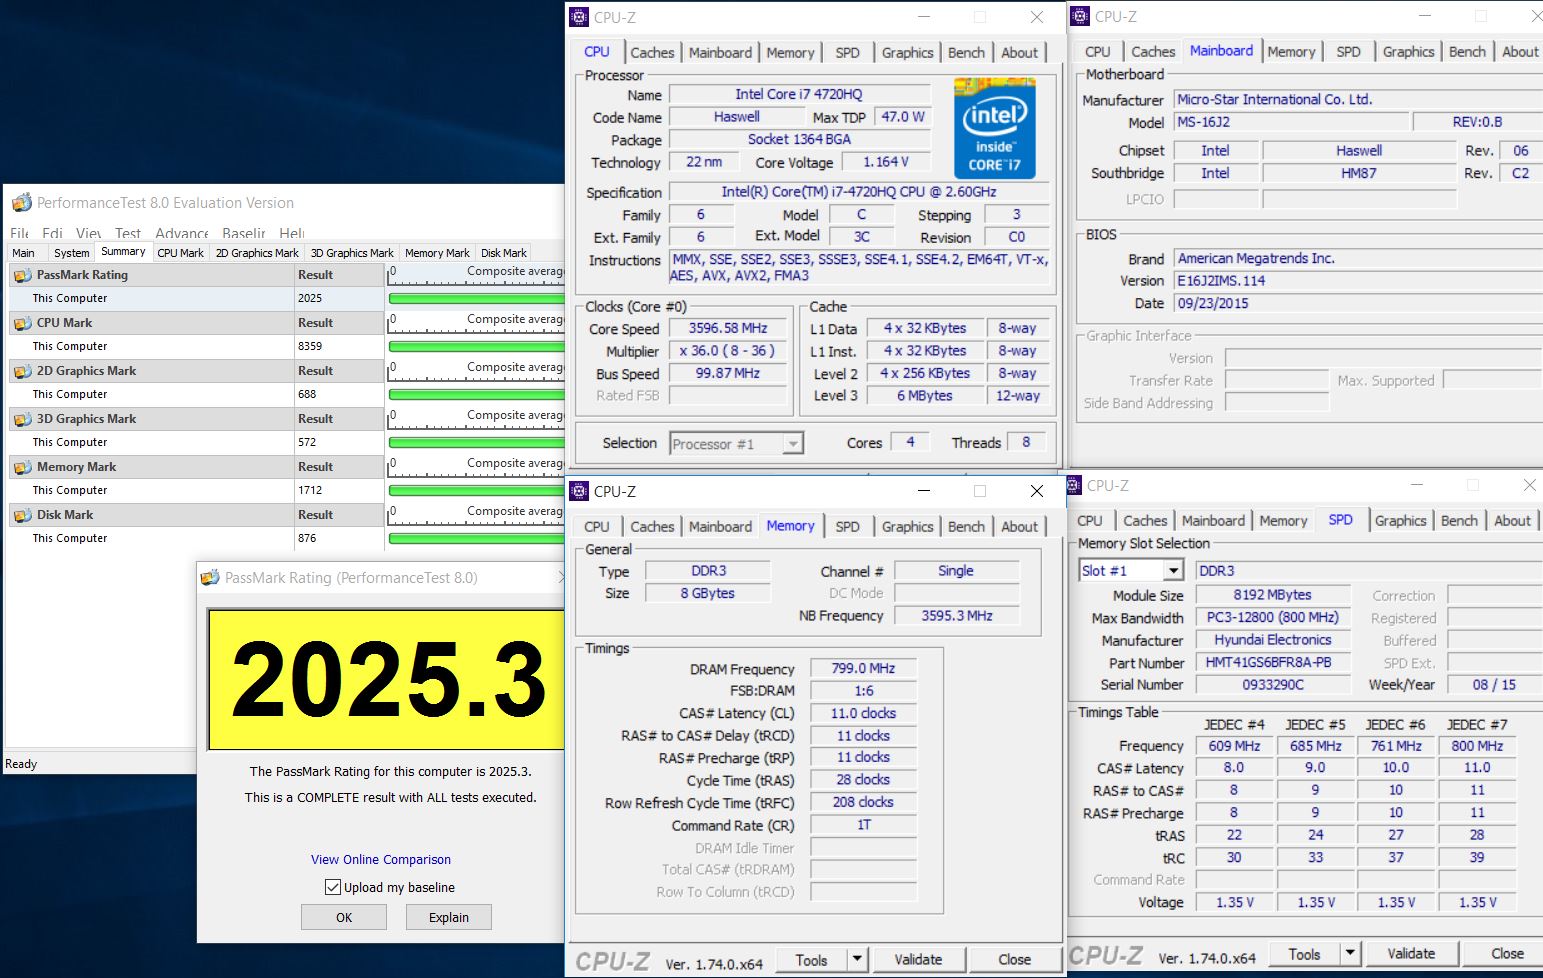Screen dimensions: 1543x978
Task: Click the PassMark Rating row icon
Action: [x=22, y=275]
